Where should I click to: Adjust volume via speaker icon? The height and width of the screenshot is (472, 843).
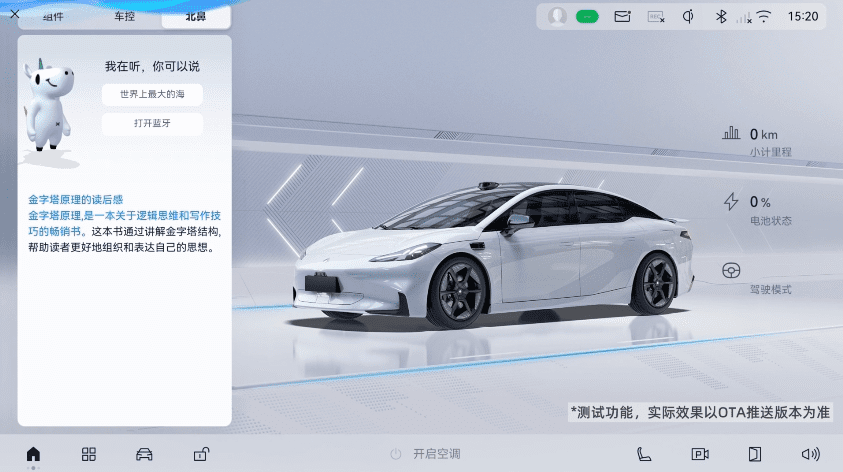pyautogui.click(x=810, y=454)
